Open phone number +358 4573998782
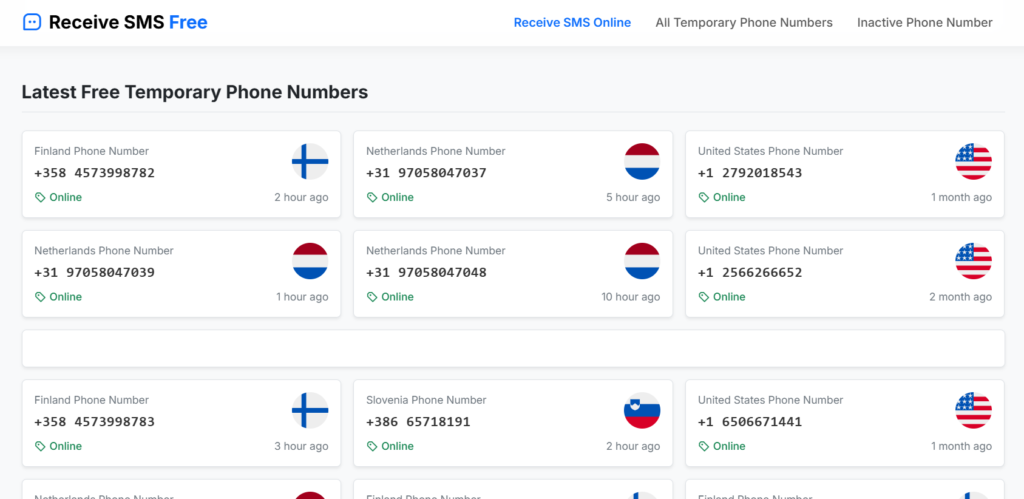This screenshot has width=1024, height=499. [x=95, y=173]
